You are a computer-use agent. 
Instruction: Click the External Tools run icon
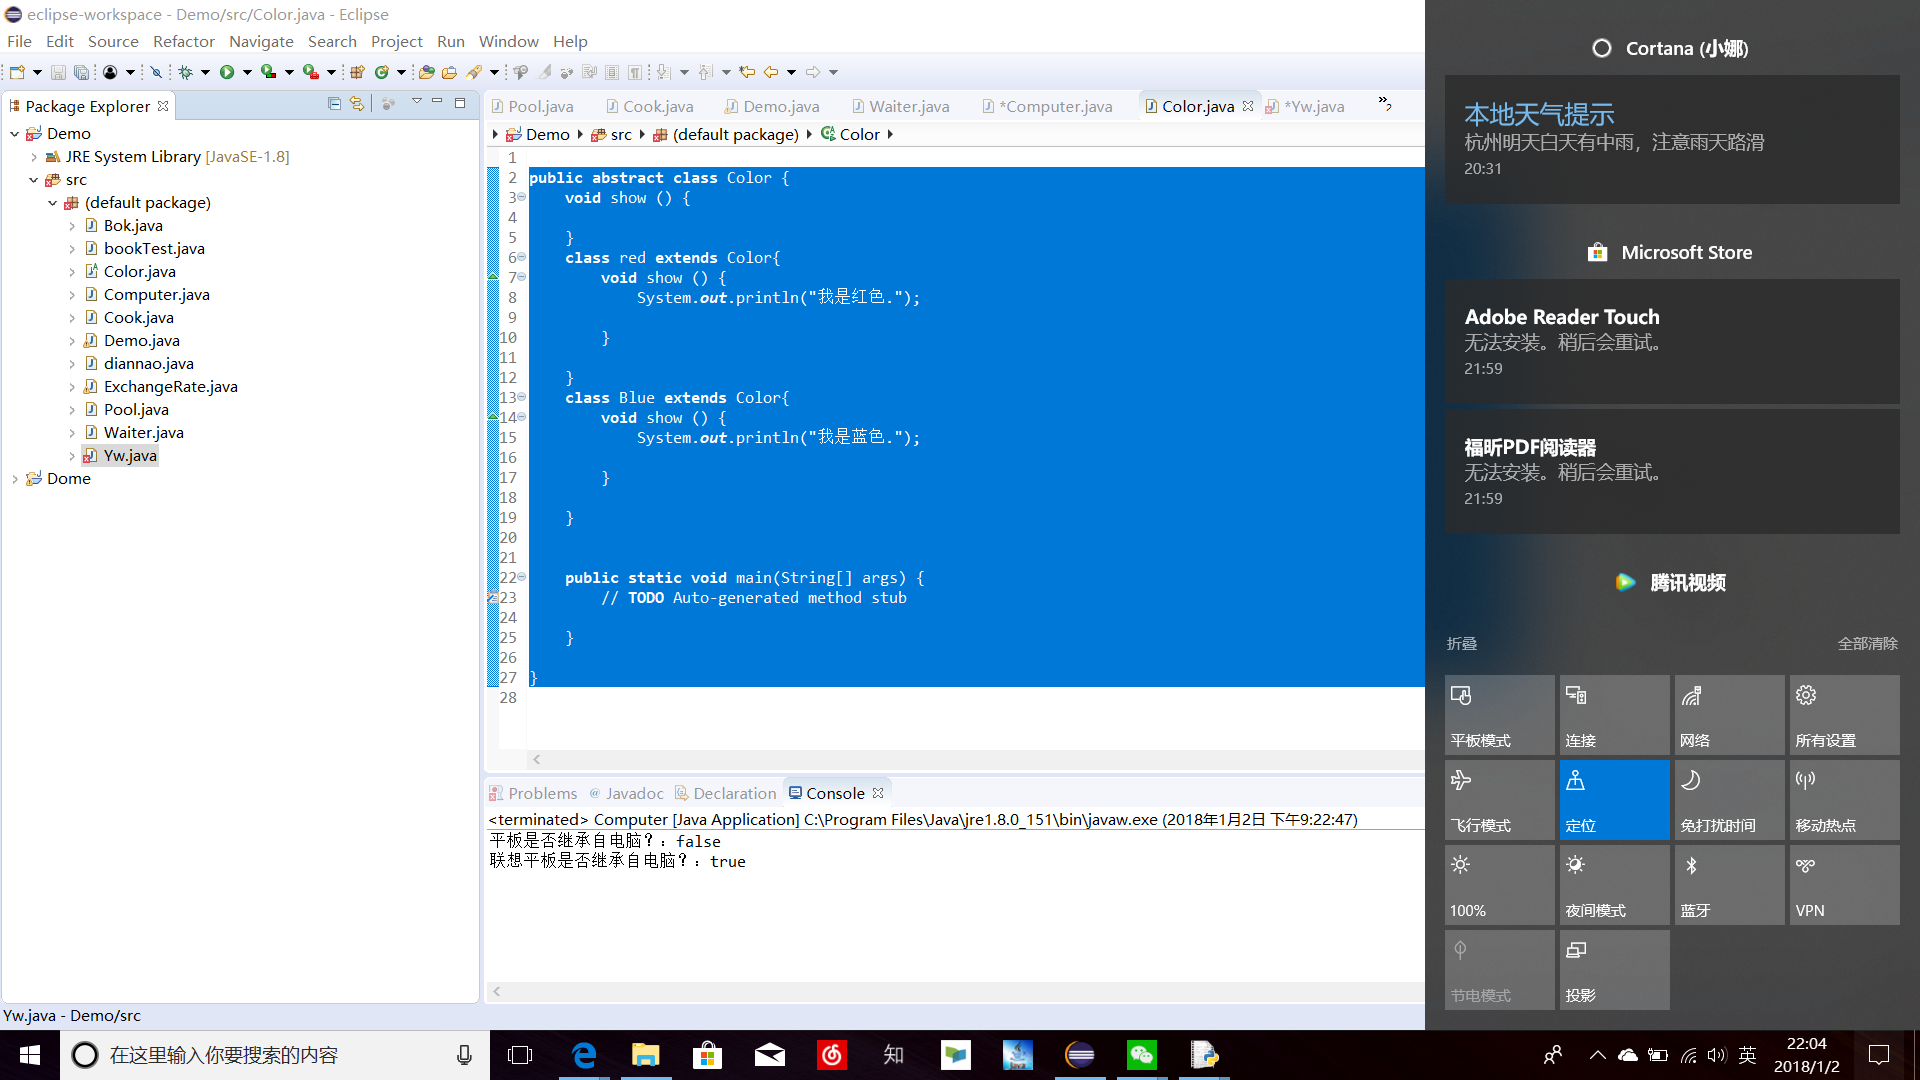tap(311, 72)
